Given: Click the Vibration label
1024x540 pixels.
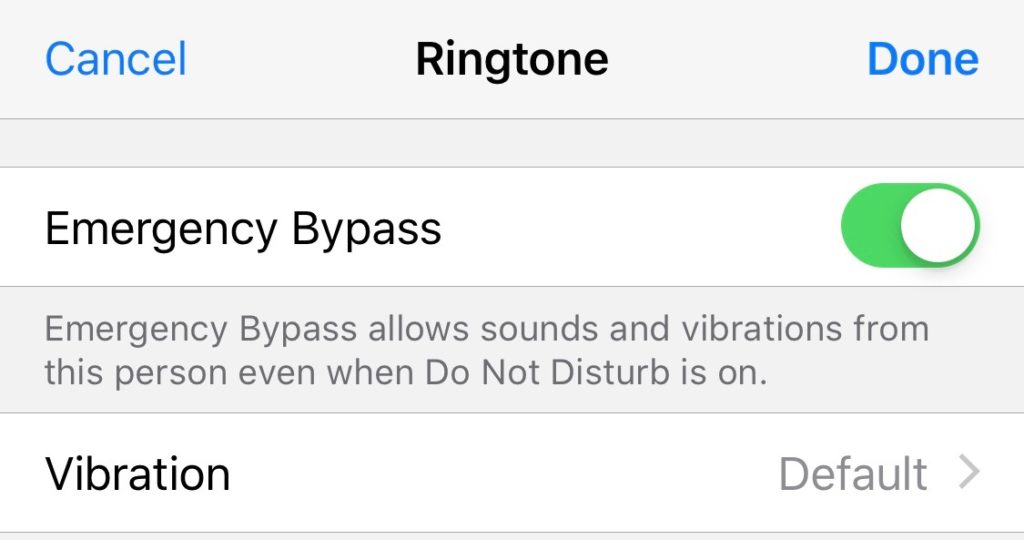Looking at the screenshot, I should (x=138, y=473).
